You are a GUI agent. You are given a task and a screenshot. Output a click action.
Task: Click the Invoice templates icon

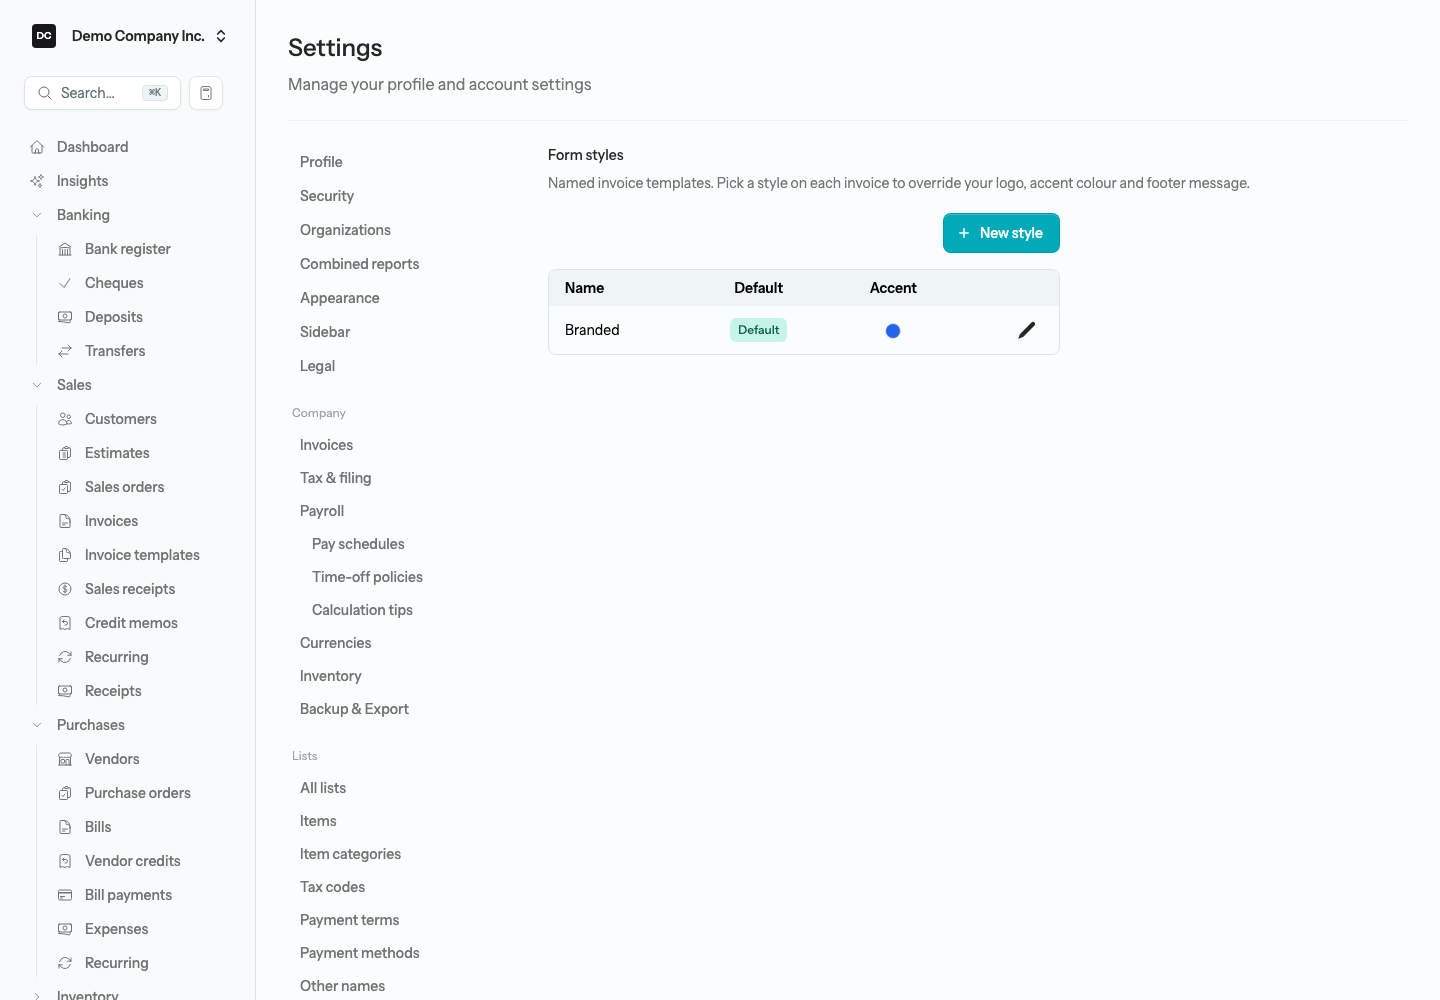point(65,555)
